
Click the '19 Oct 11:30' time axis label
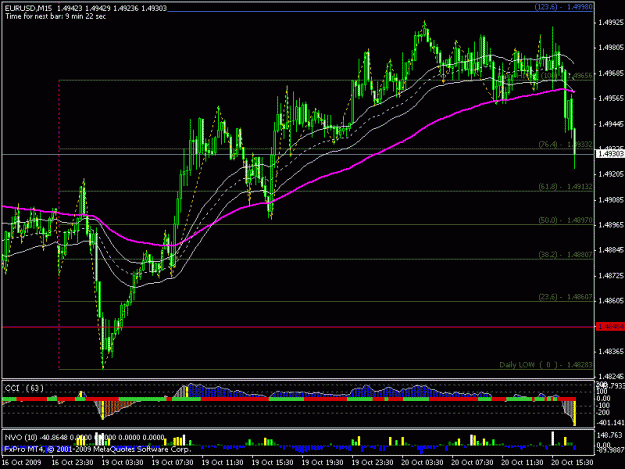(222, 462)
